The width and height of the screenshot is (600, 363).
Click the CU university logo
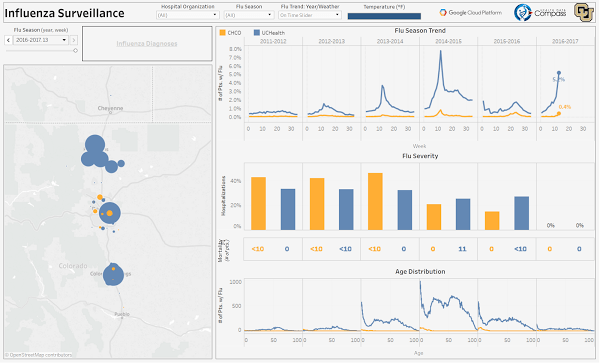[584, 12]
